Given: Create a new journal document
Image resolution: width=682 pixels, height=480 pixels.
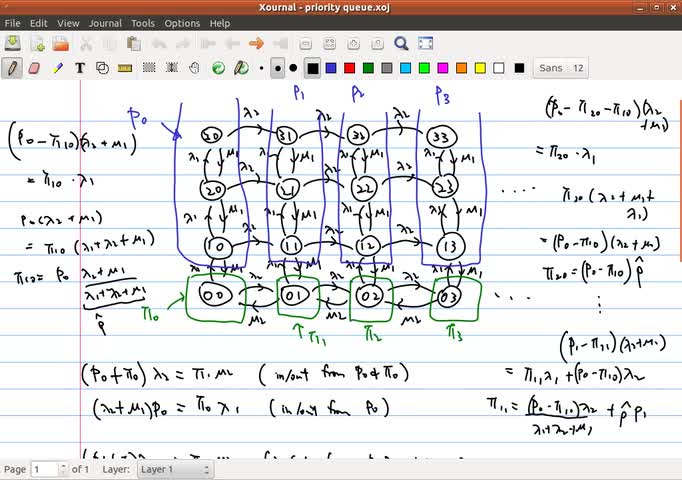Looking at the screenshot, I should tap(37, 43).
